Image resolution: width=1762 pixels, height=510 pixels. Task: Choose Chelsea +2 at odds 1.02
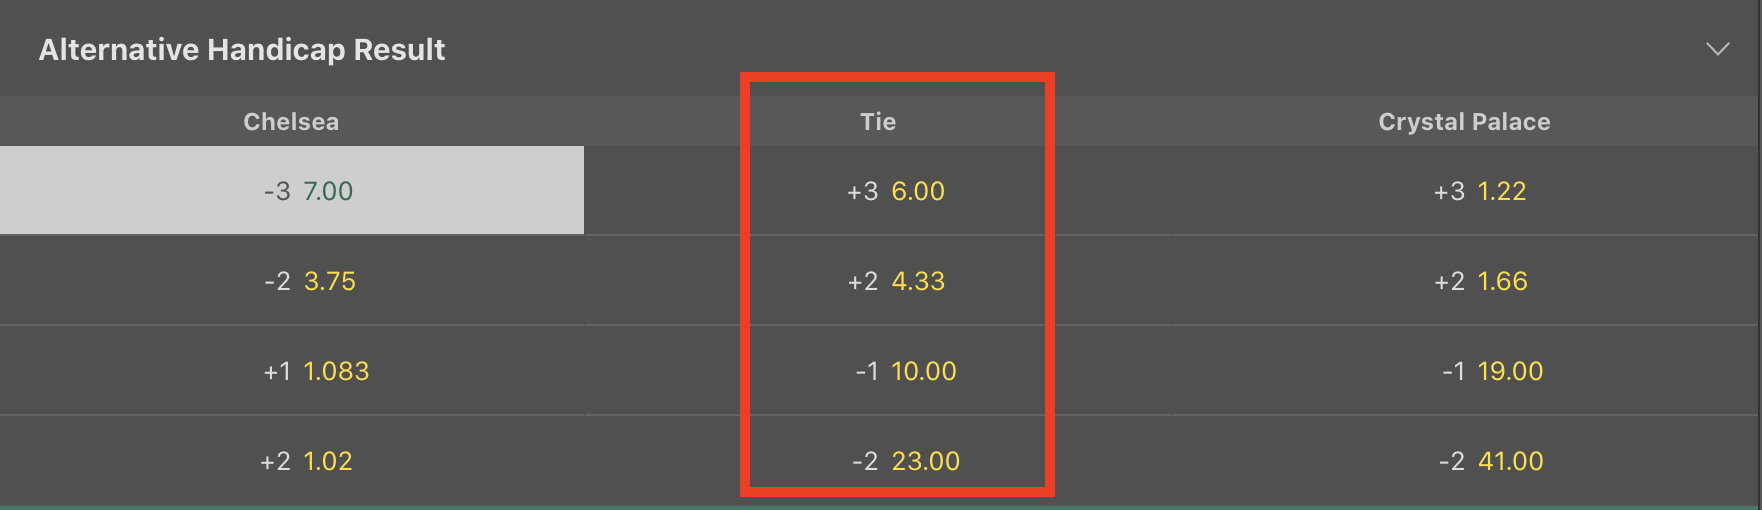292,461
